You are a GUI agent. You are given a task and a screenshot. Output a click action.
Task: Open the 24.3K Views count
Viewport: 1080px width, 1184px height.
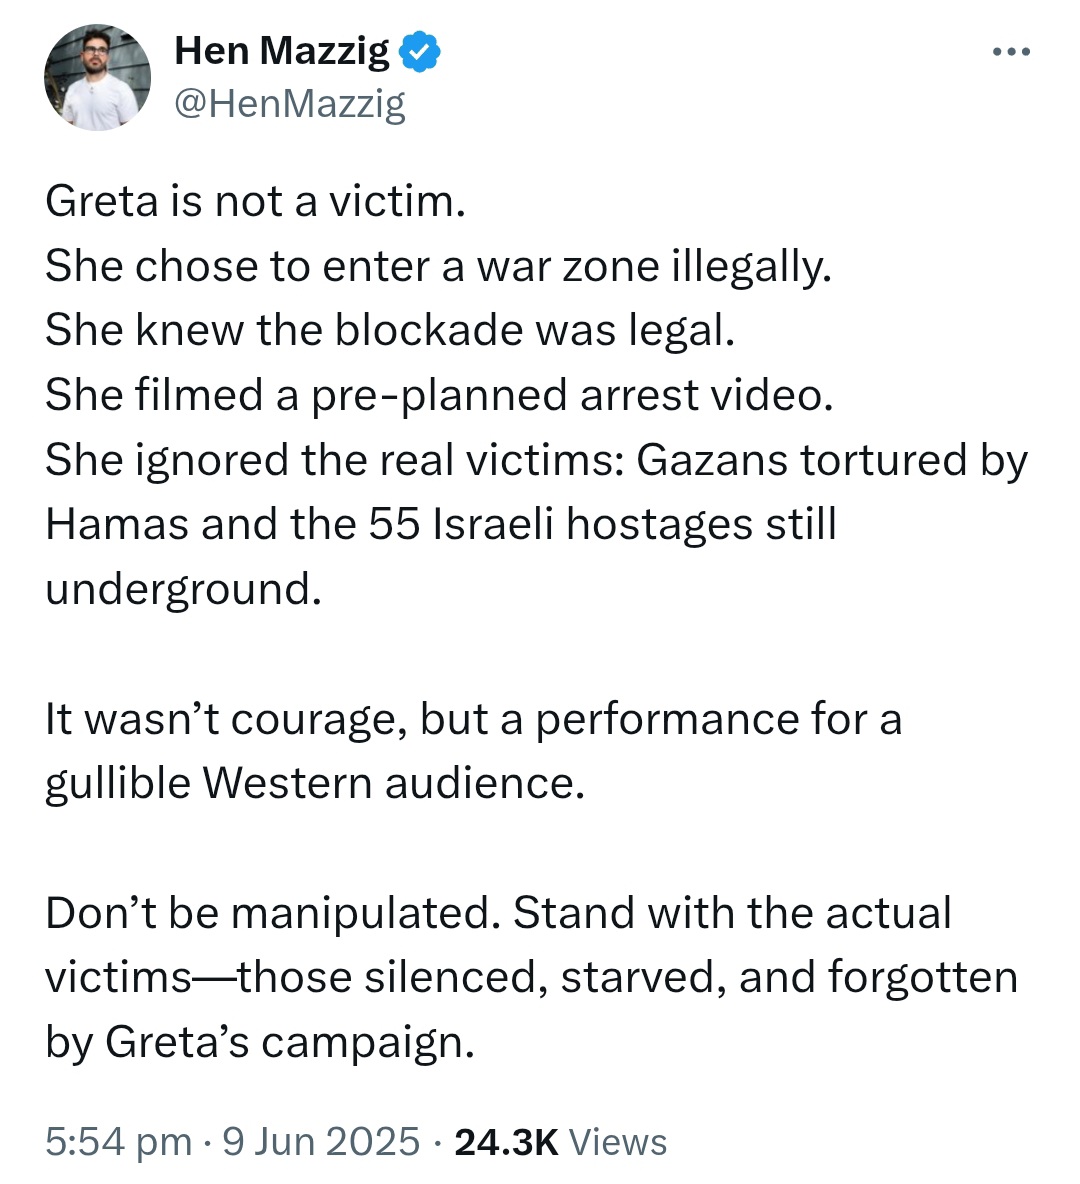point(560,1140)
